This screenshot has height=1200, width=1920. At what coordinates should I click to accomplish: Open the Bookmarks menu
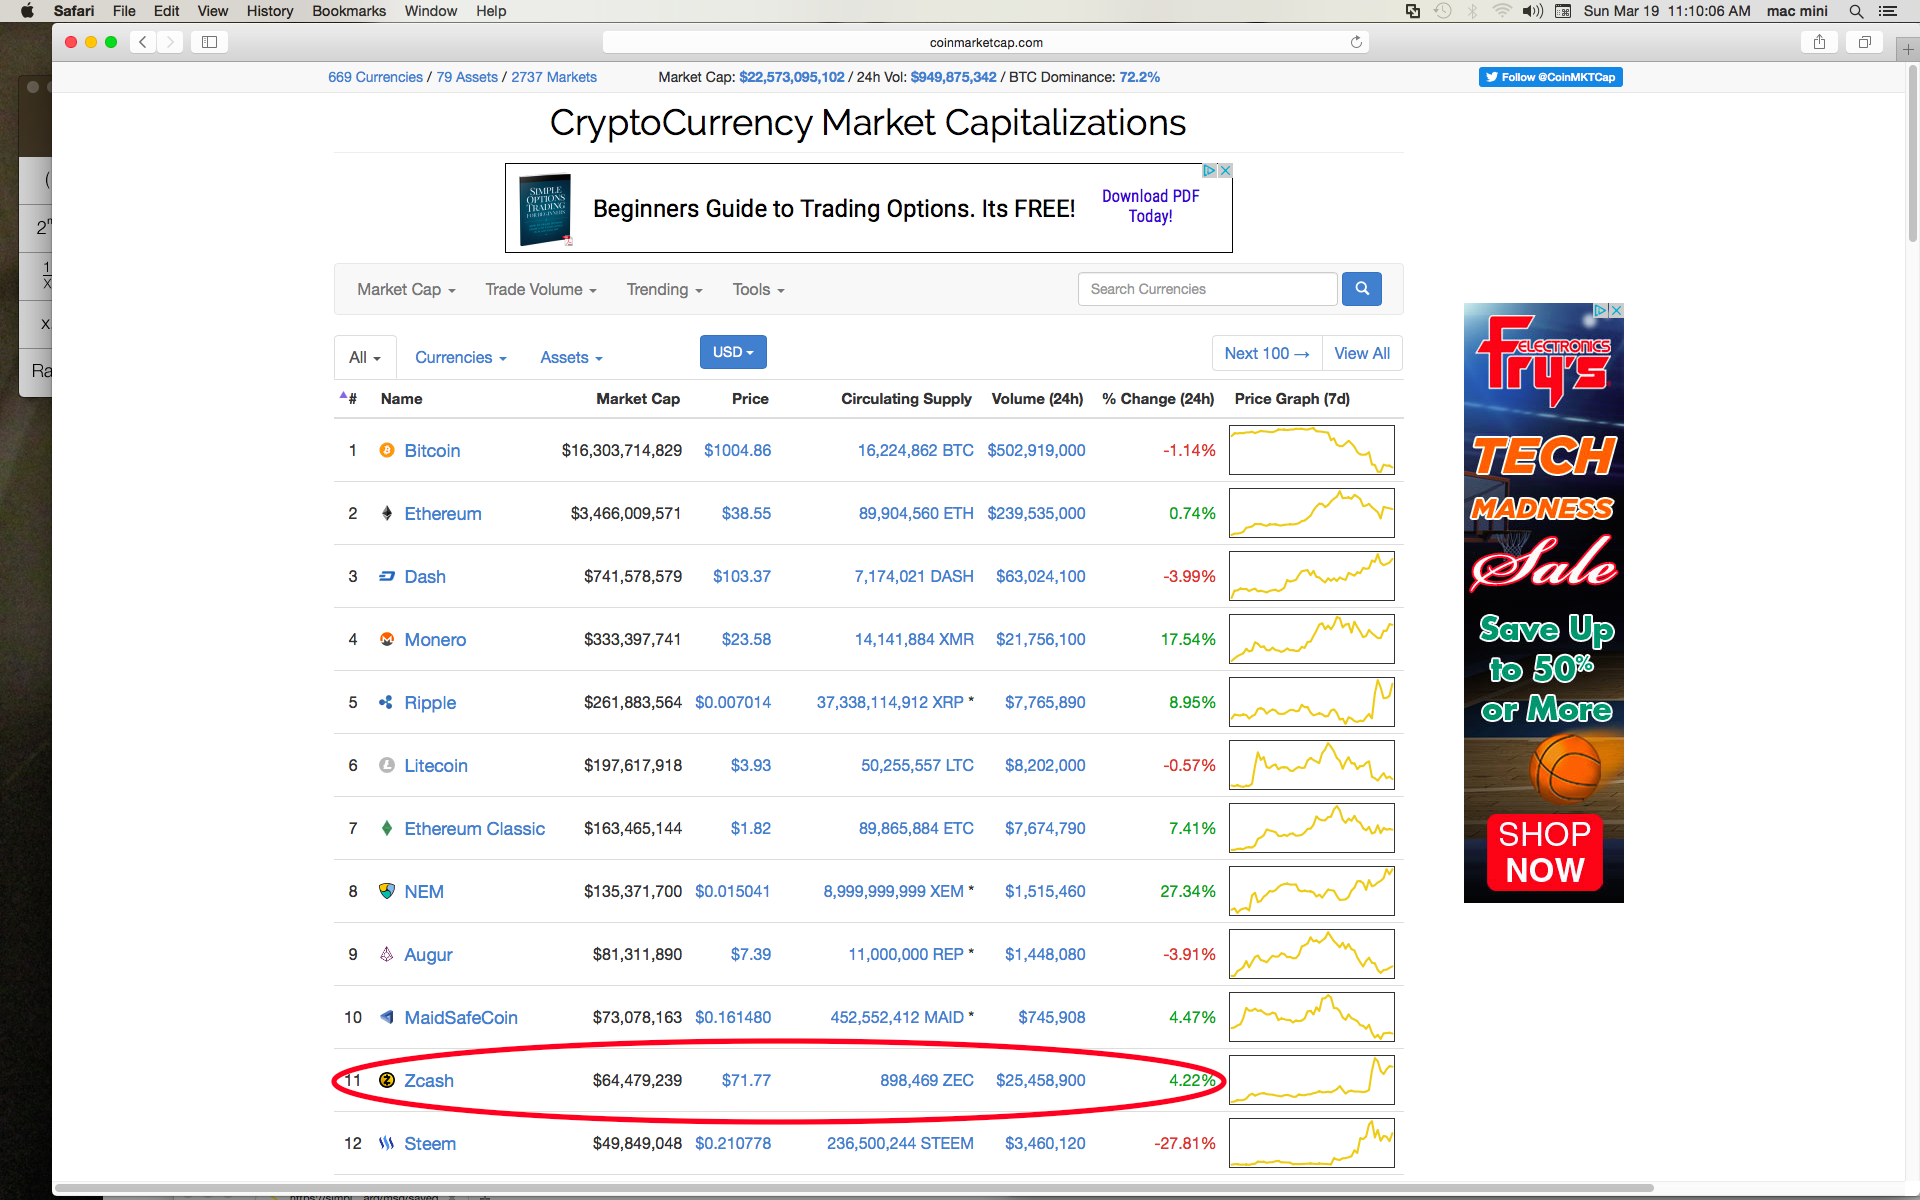pyautogui.click(x=349, y=11)
